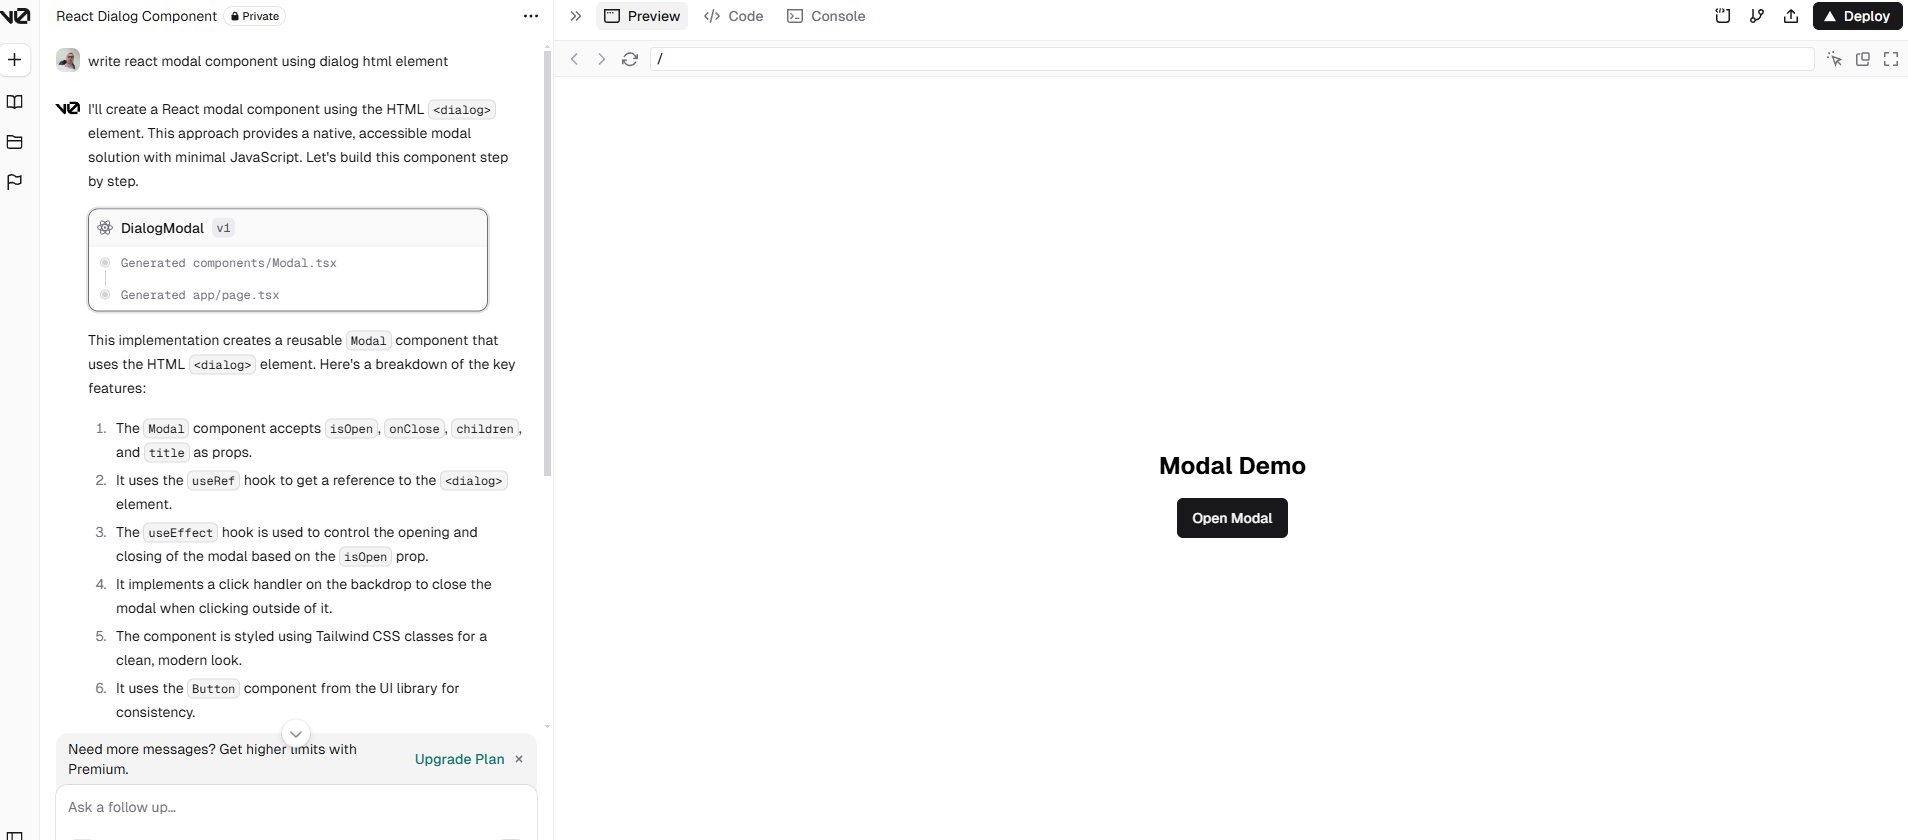This screenshot has height=840, width=1908.
Task: Click the Upgrade Plan link
Action: coord(460,759)
